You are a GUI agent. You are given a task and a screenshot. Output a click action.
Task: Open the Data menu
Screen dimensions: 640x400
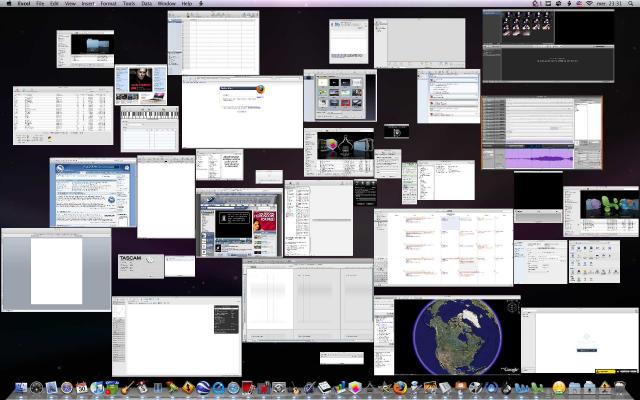point(147,3)
